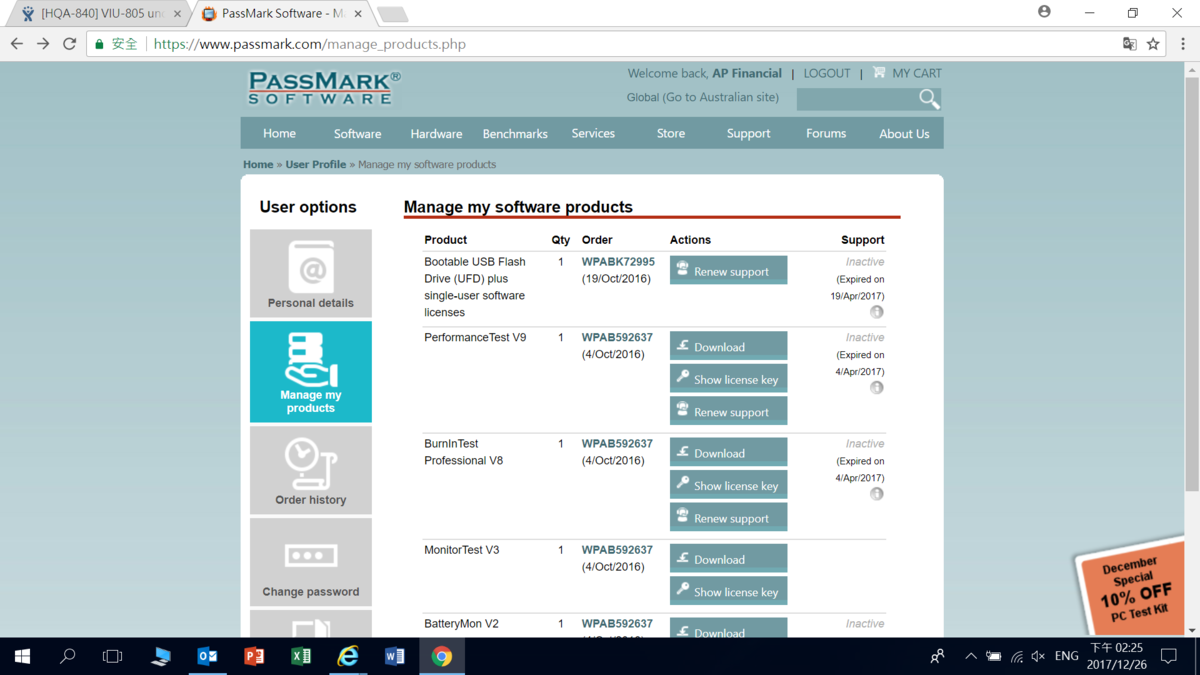The image size is (1200, 675).
Task: Show license key for BurnInTest Professional V8
Action: click(x=728, y=485)
